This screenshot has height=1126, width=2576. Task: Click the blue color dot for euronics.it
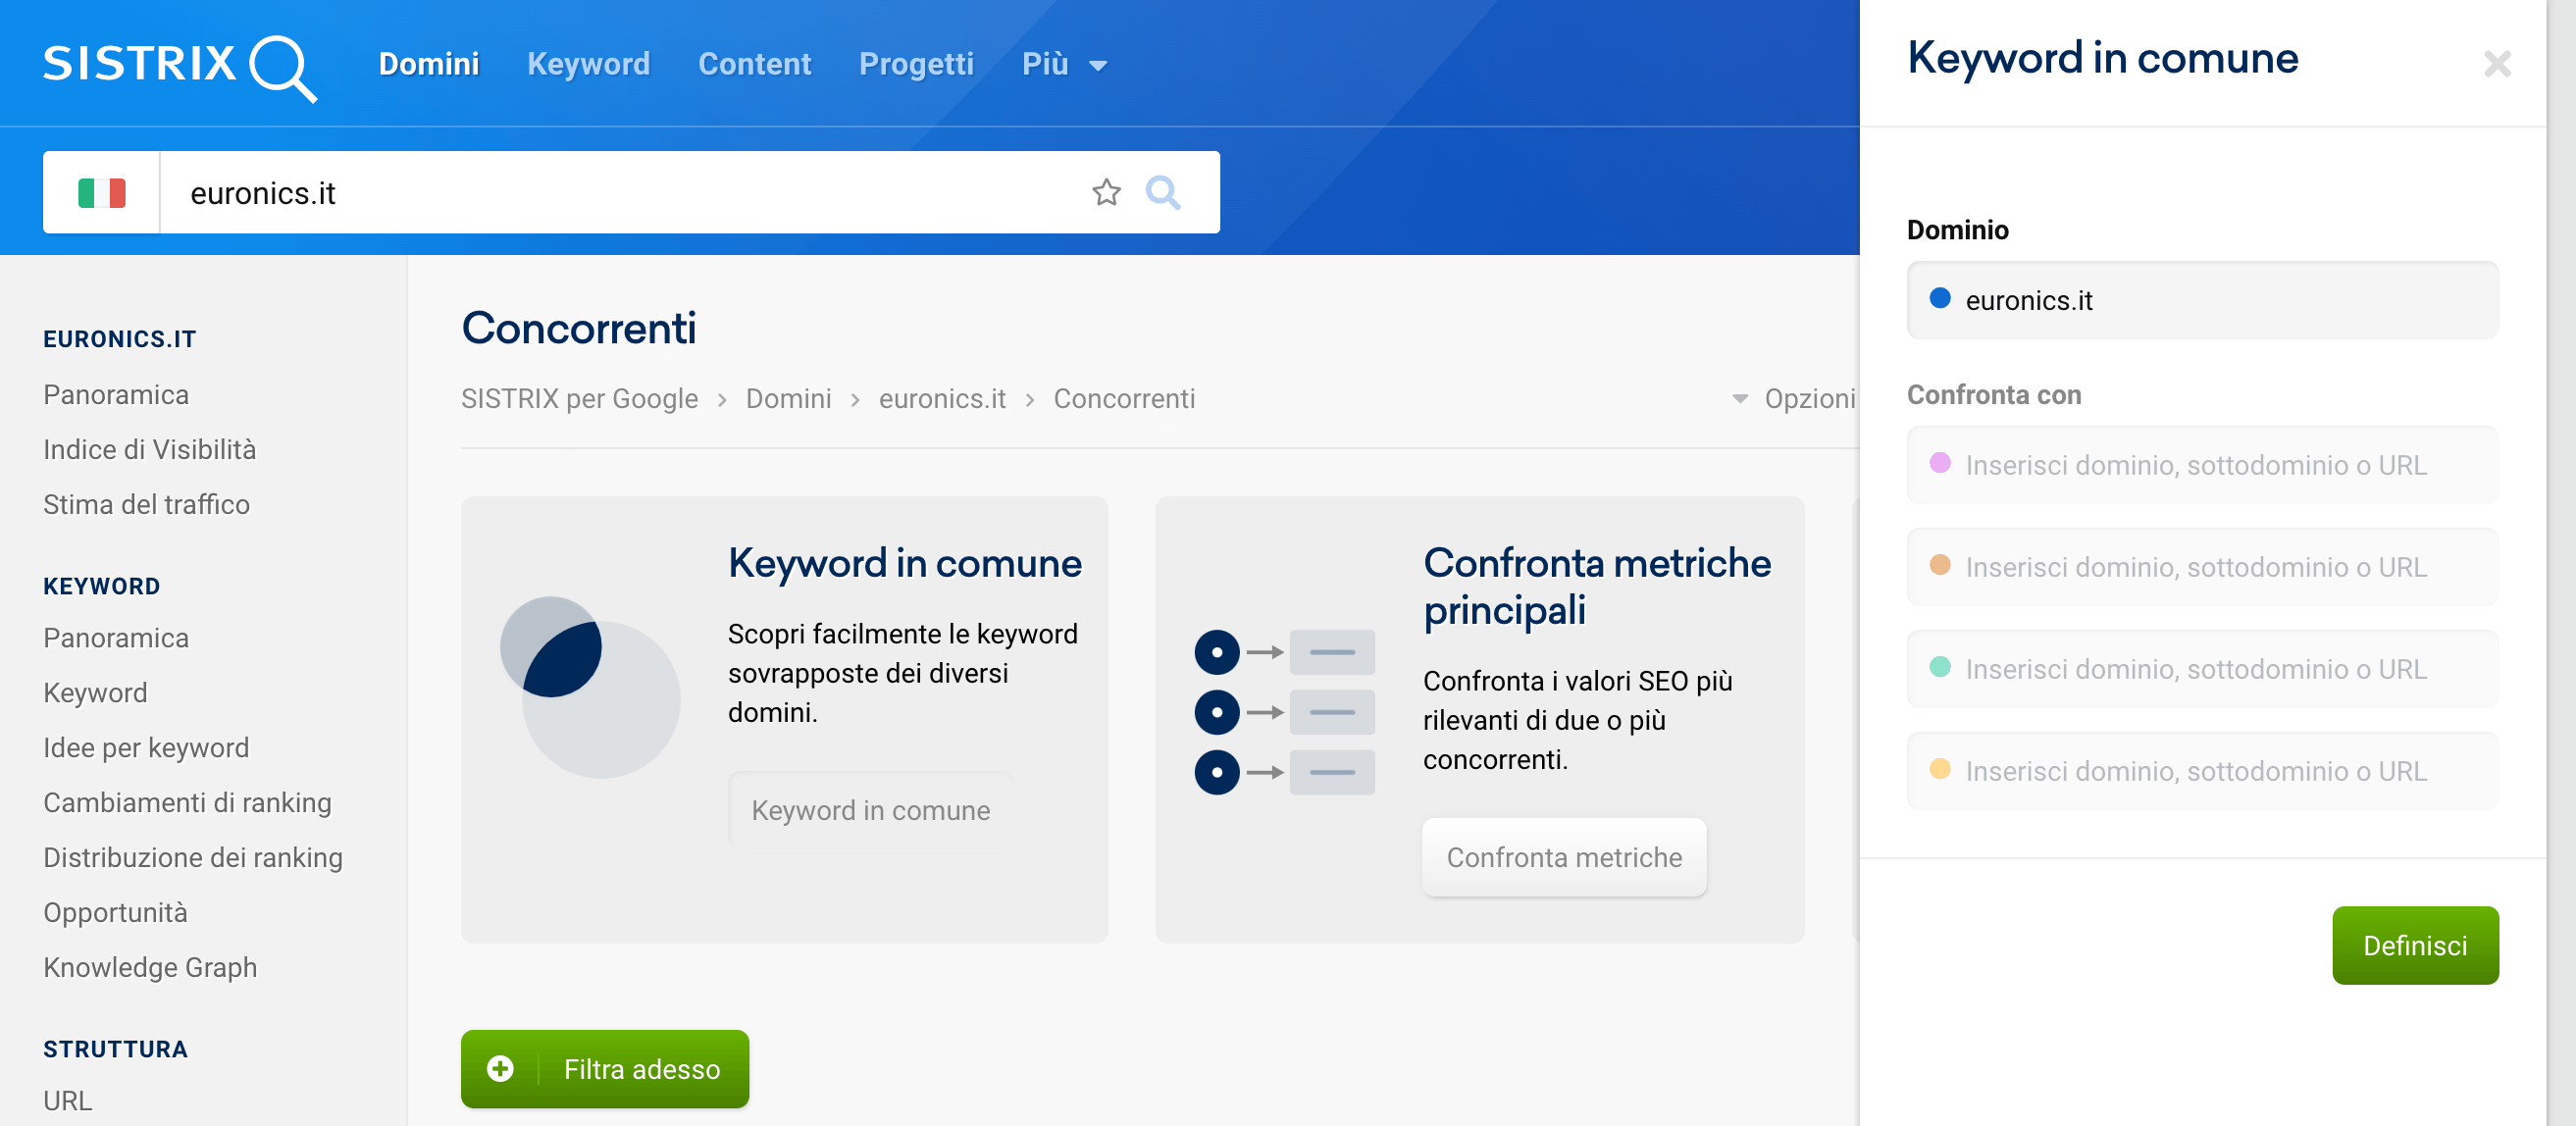(x=1940, y=298)
